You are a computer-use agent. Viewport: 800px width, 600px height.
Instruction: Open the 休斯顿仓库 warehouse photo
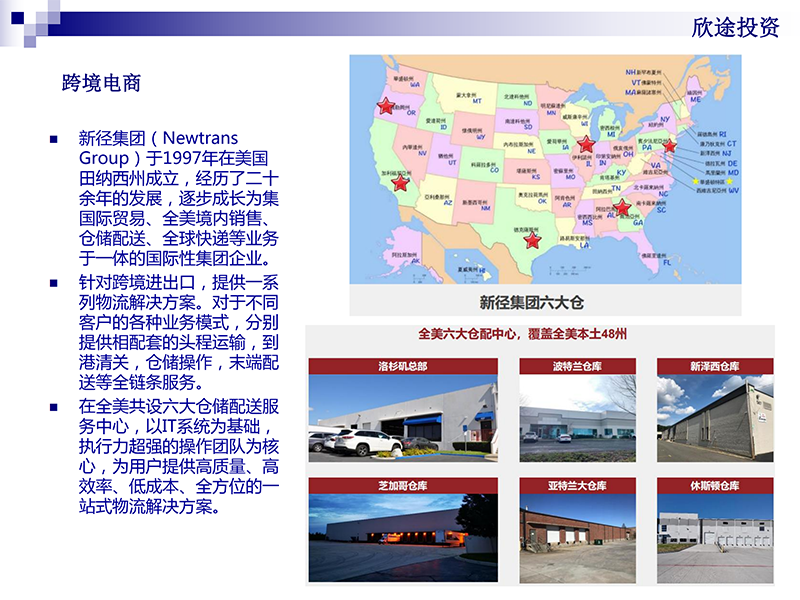click(715, 538)
